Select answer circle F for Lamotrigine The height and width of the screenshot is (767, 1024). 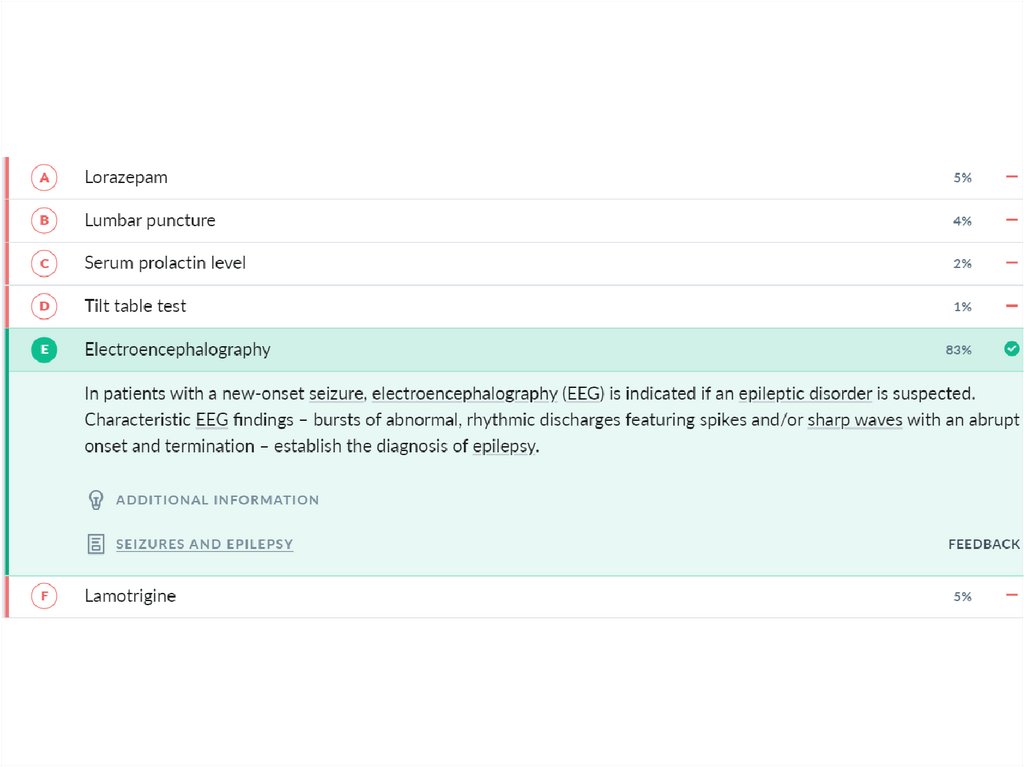pos(44,597)
